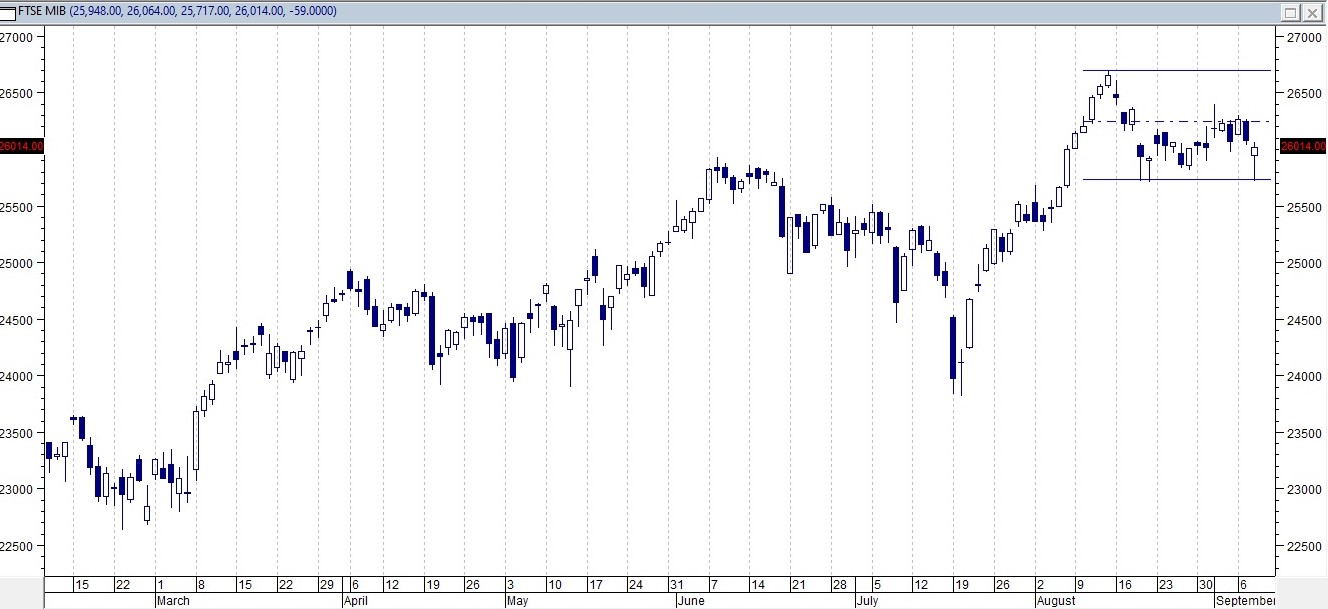Click the September label on the time axis
The image size is (1328, 609).
pyautogui.click(x=1246, y=601)
